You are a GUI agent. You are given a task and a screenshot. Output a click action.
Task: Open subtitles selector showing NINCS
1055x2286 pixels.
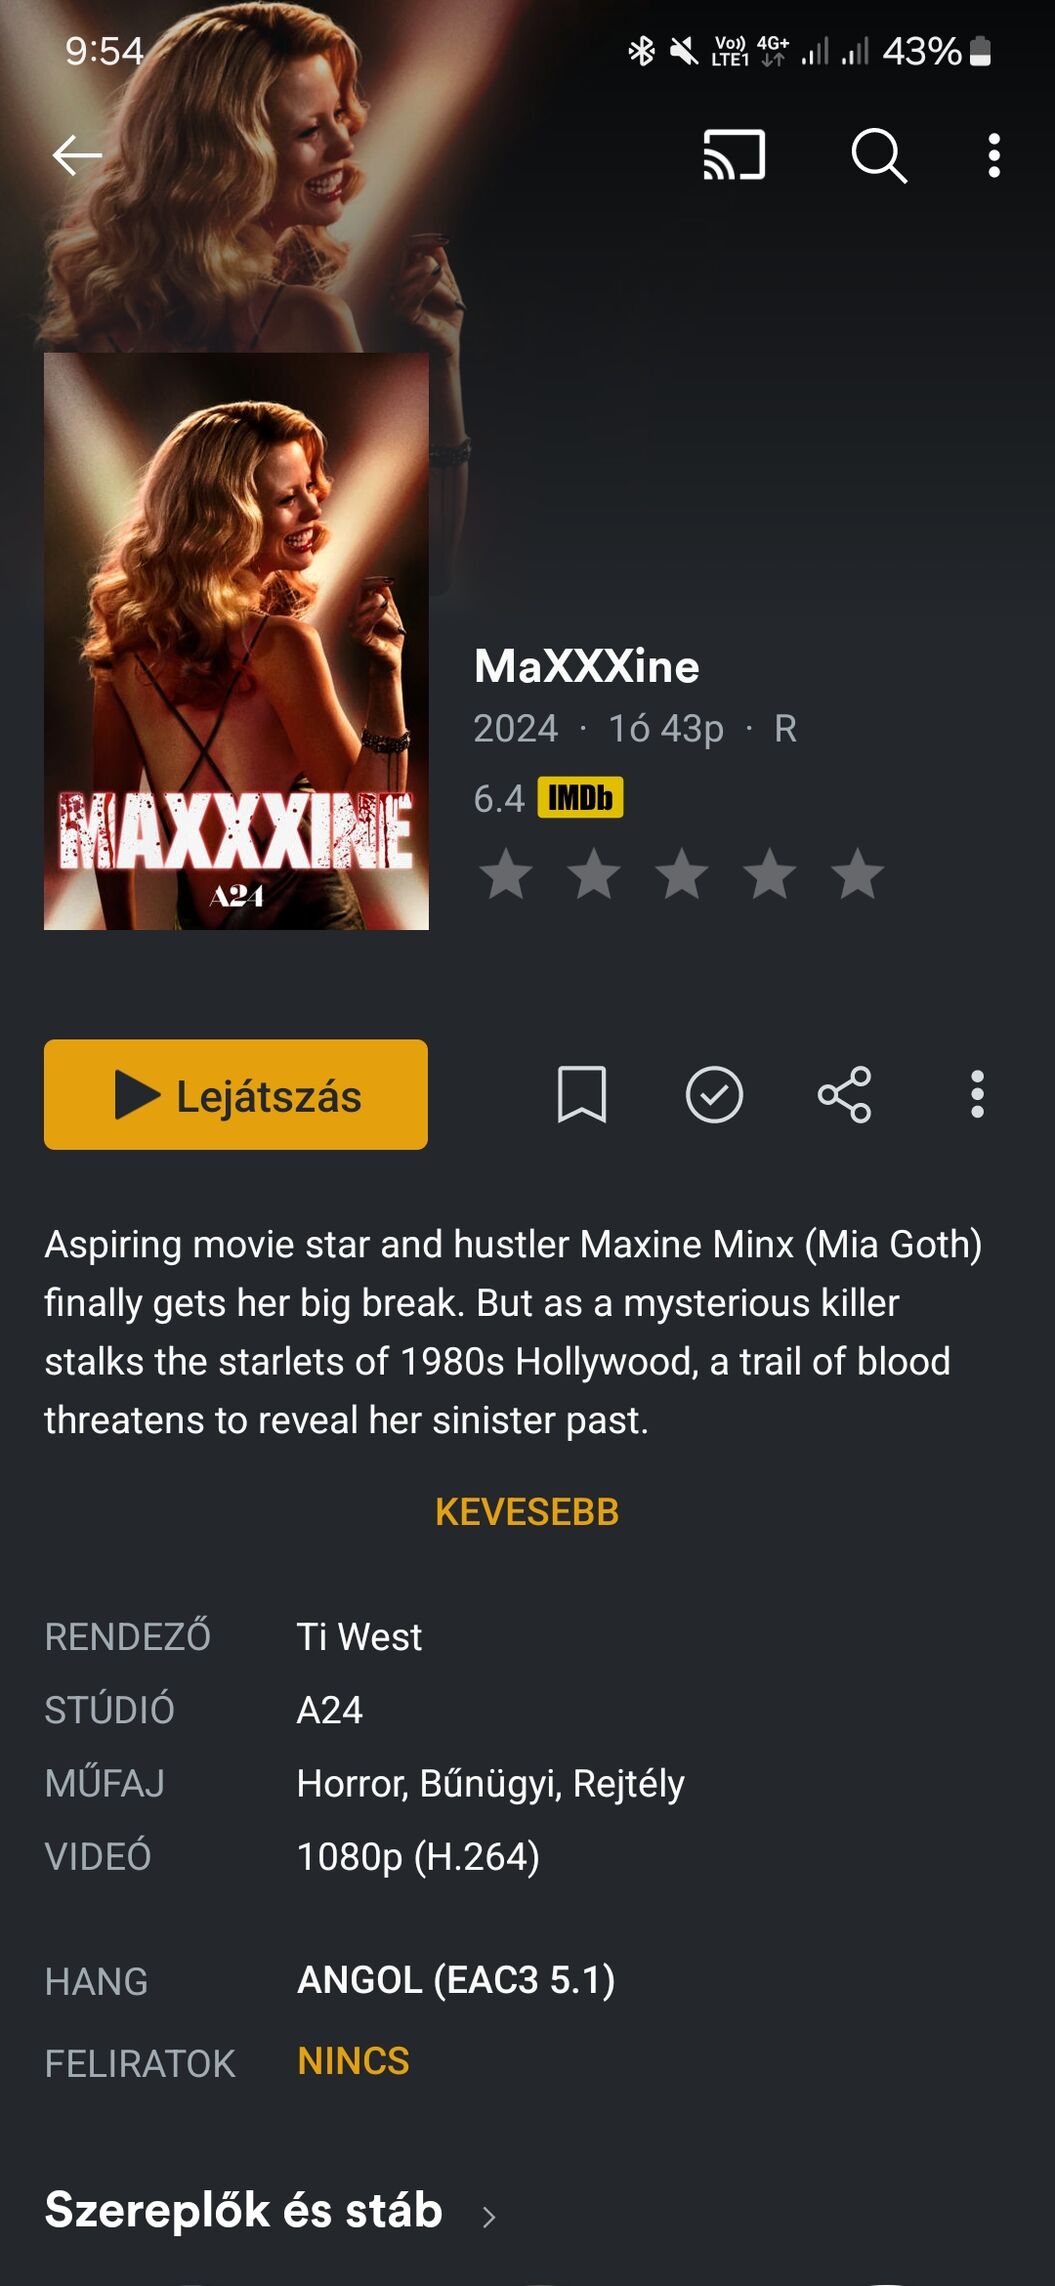point(353,2062)
